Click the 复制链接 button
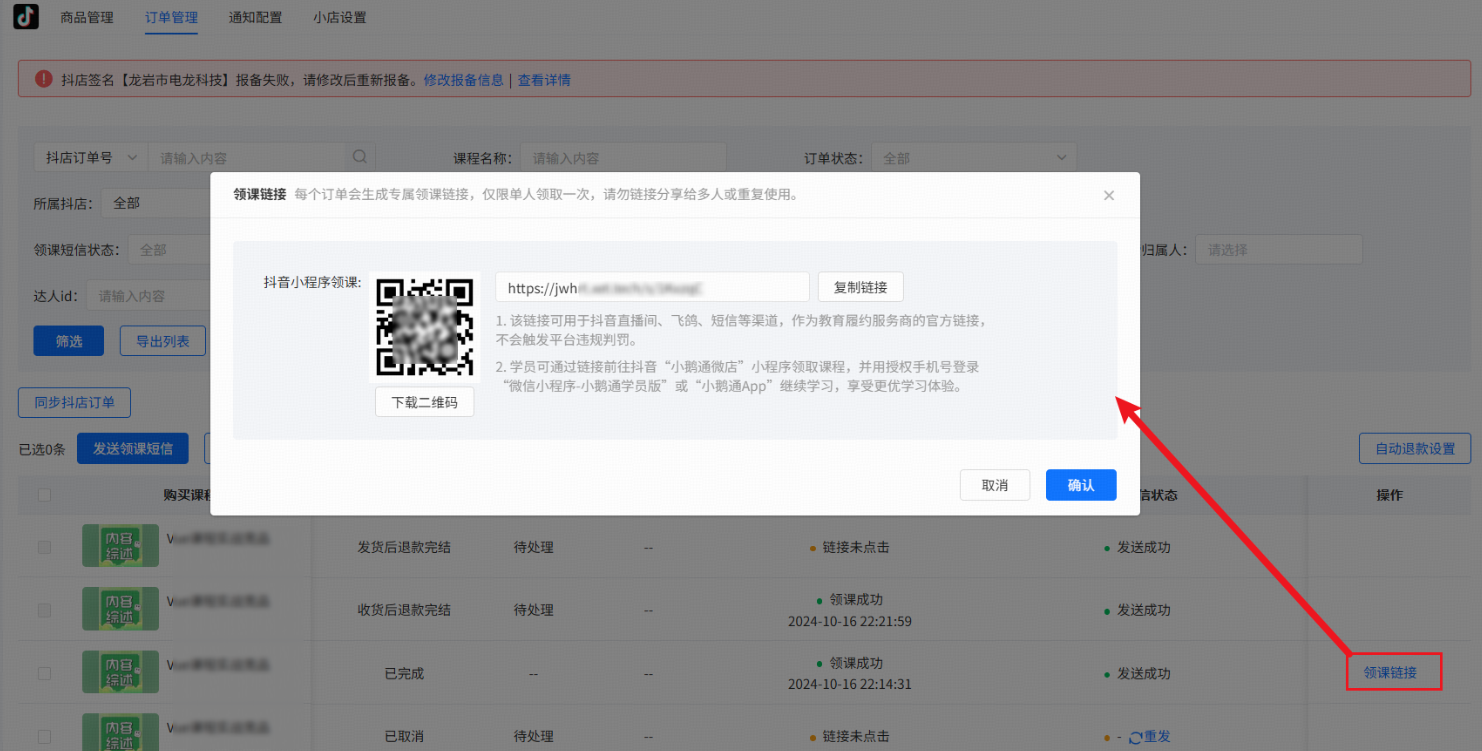Viewport: 1482px width, 751px height. [860, 287]
